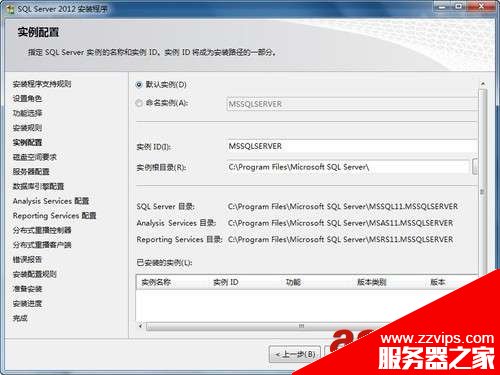This screenshot has width=500, height=375.
Task: Select the 数据库引擎配置 step
Action: 38,187
